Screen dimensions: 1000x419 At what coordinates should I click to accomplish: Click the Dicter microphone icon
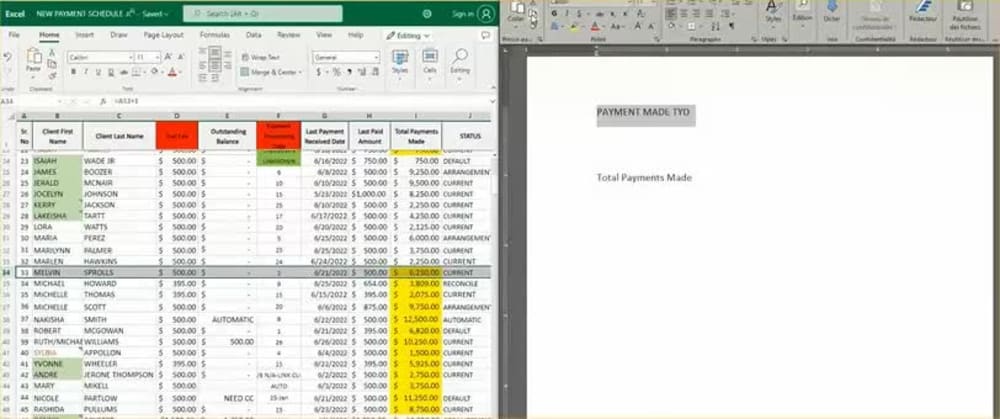(832, 11)
